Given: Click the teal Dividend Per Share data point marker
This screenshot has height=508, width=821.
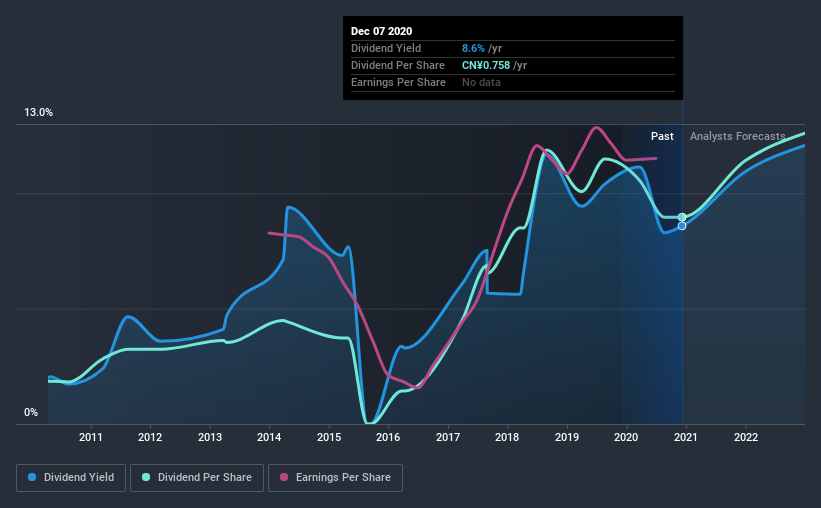Looking at the screenshot, I should [x=682, y=217].
